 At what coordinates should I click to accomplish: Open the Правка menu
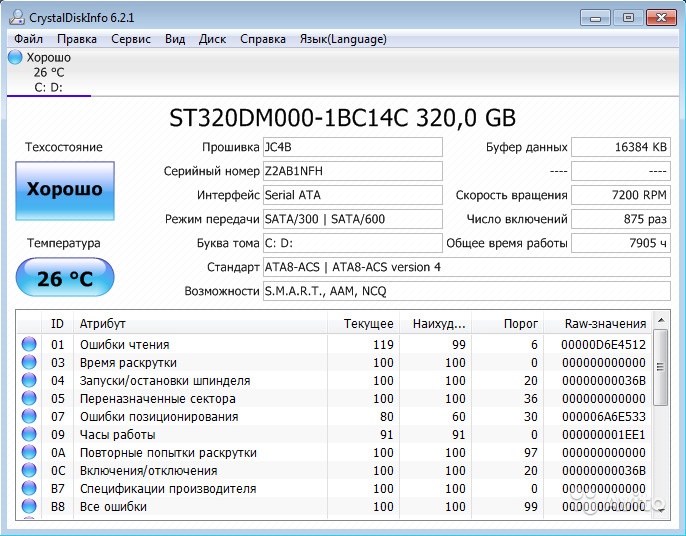(77, 39)
